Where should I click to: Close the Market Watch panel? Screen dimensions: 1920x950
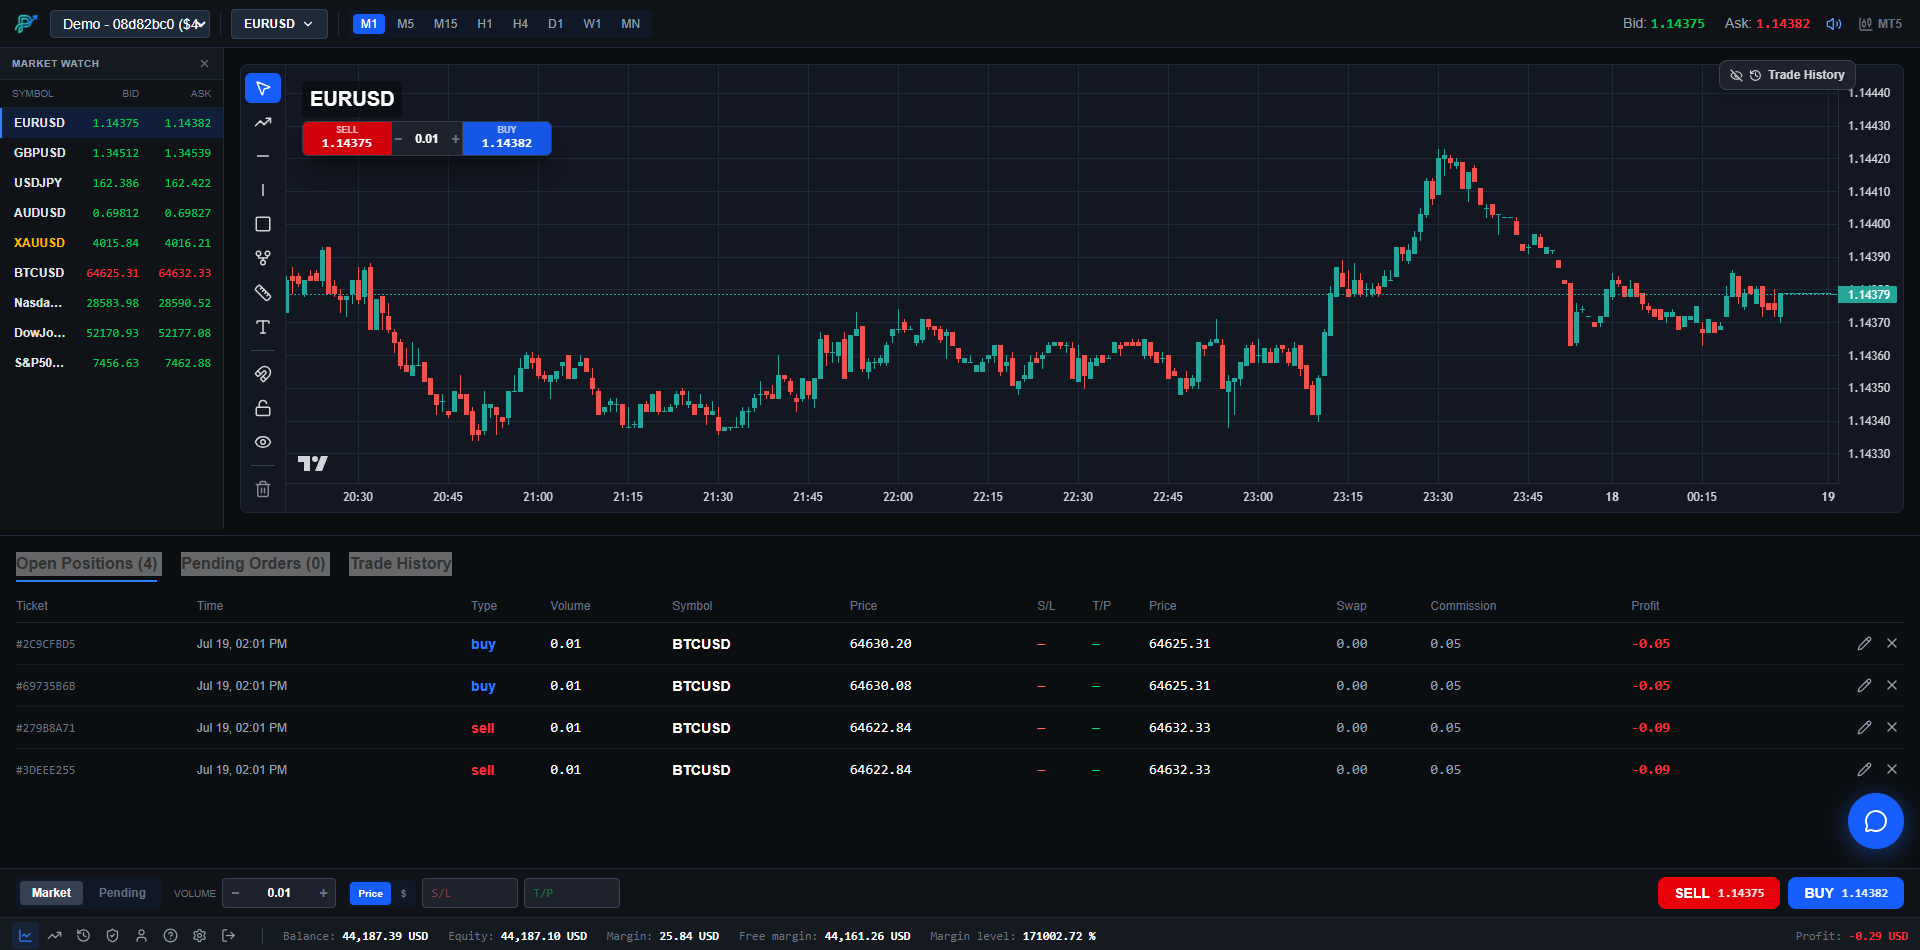tap(205, 63)
